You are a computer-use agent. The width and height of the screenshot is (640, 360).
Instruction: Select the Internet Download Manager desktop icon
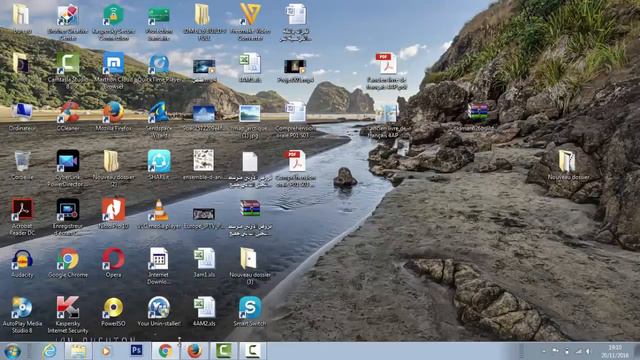pyautogui.click(x=159, y=259)
